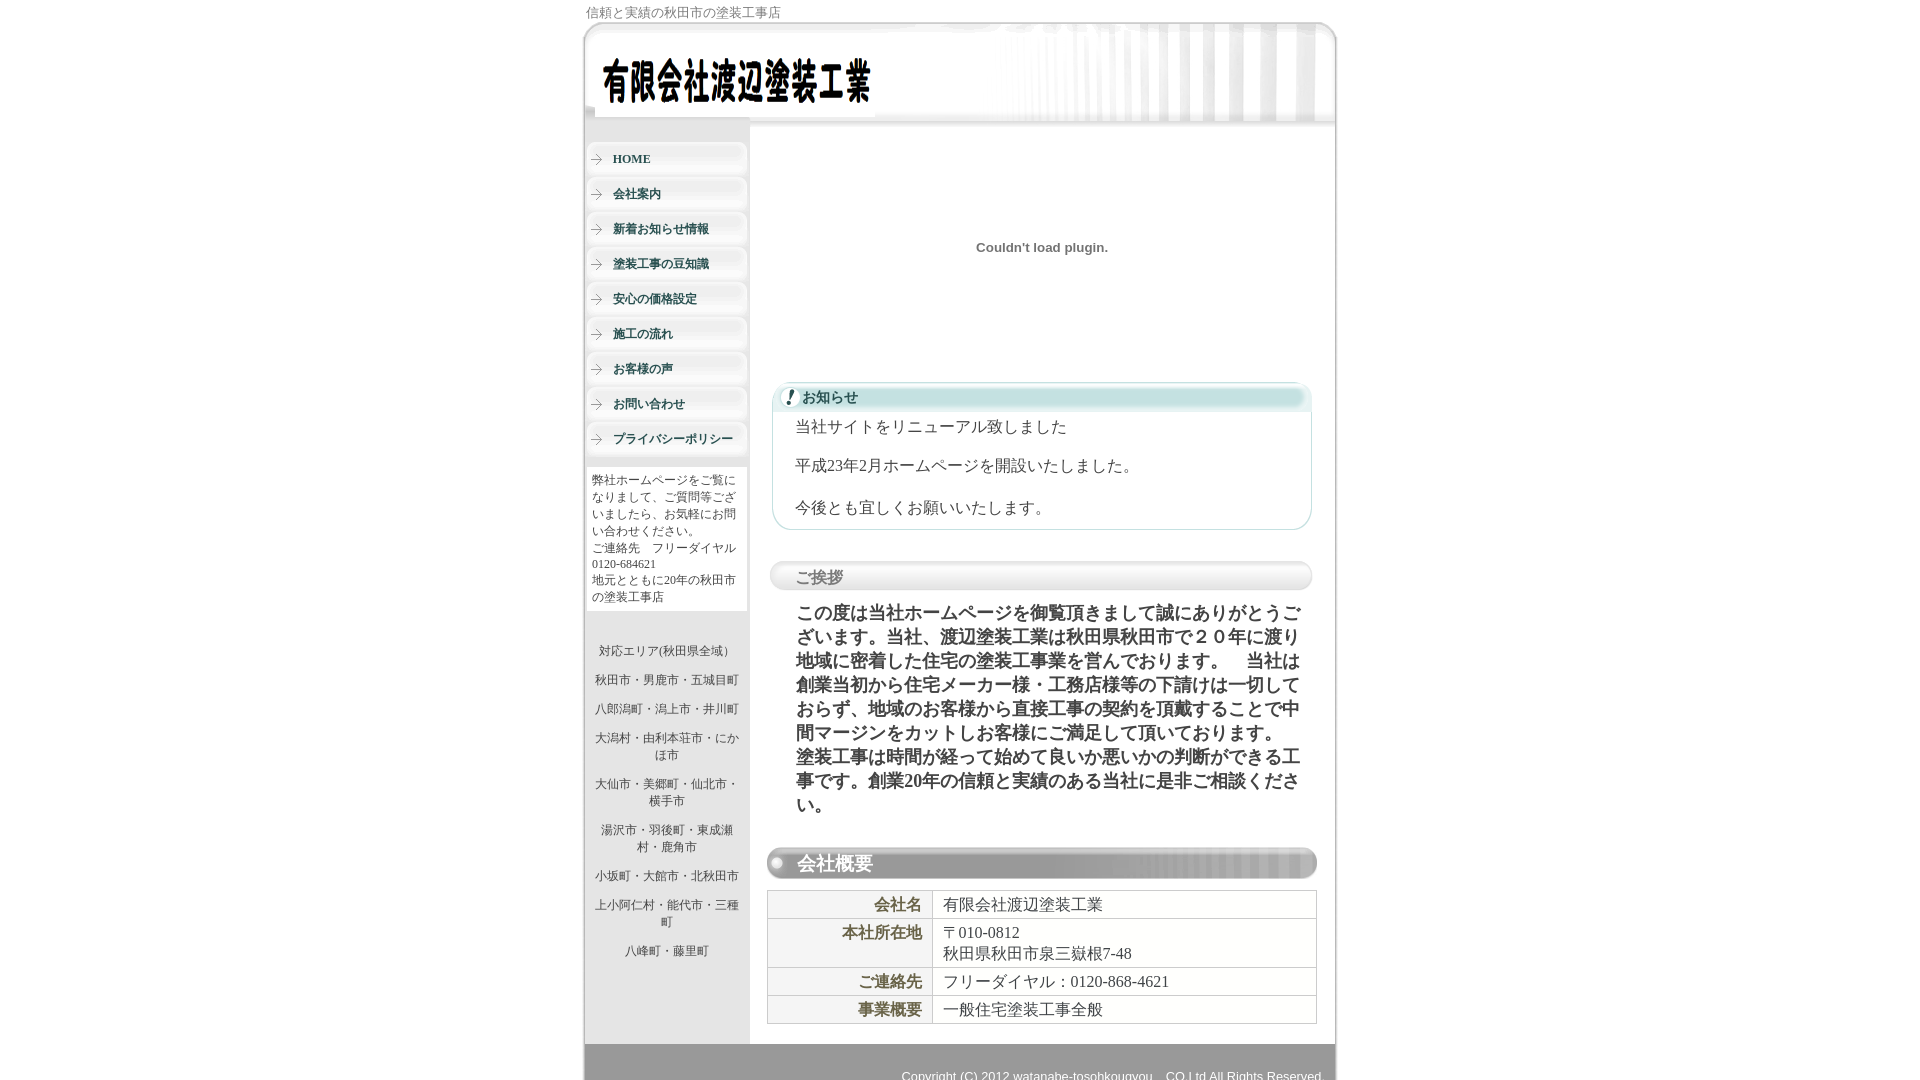Click the Couldn't load plugin area
1920x1080 pixels.
point(1042,247)
